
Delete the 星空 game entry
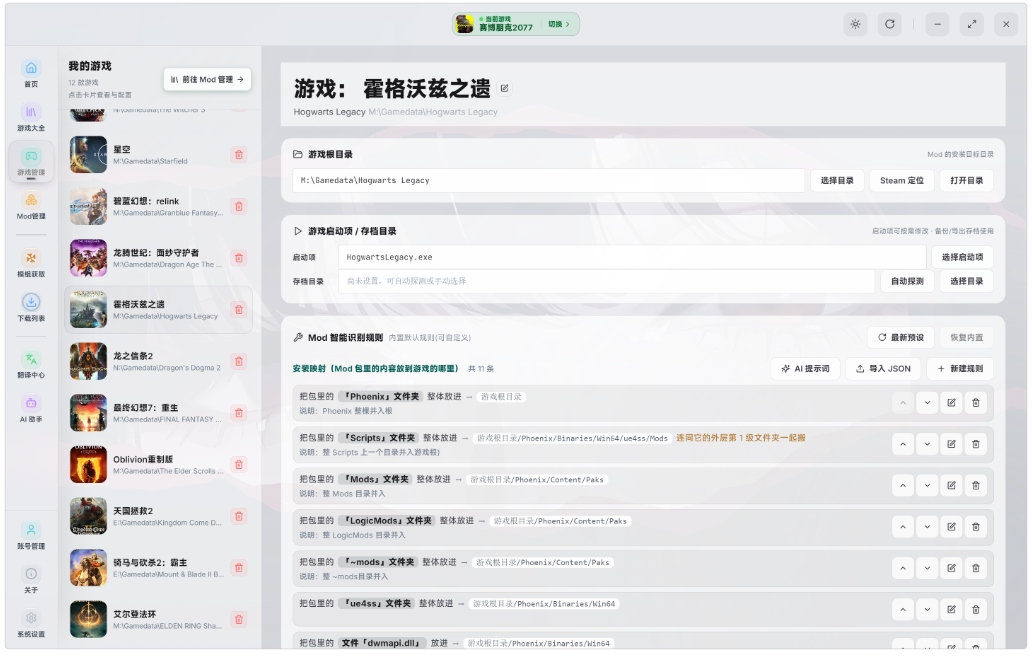click(x=239, y=155)
